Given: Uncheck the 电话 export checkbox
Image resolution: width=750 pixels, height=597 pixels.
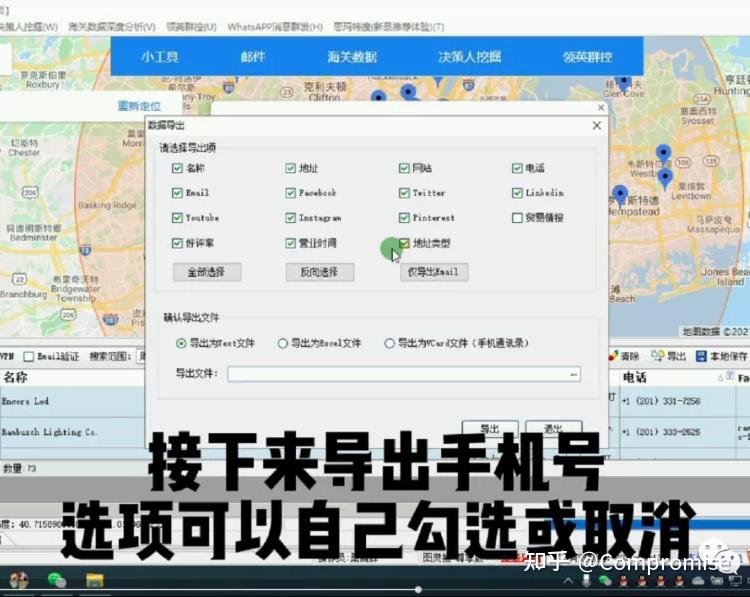Looking at the screenshot, I should click(x=517, y=168).
